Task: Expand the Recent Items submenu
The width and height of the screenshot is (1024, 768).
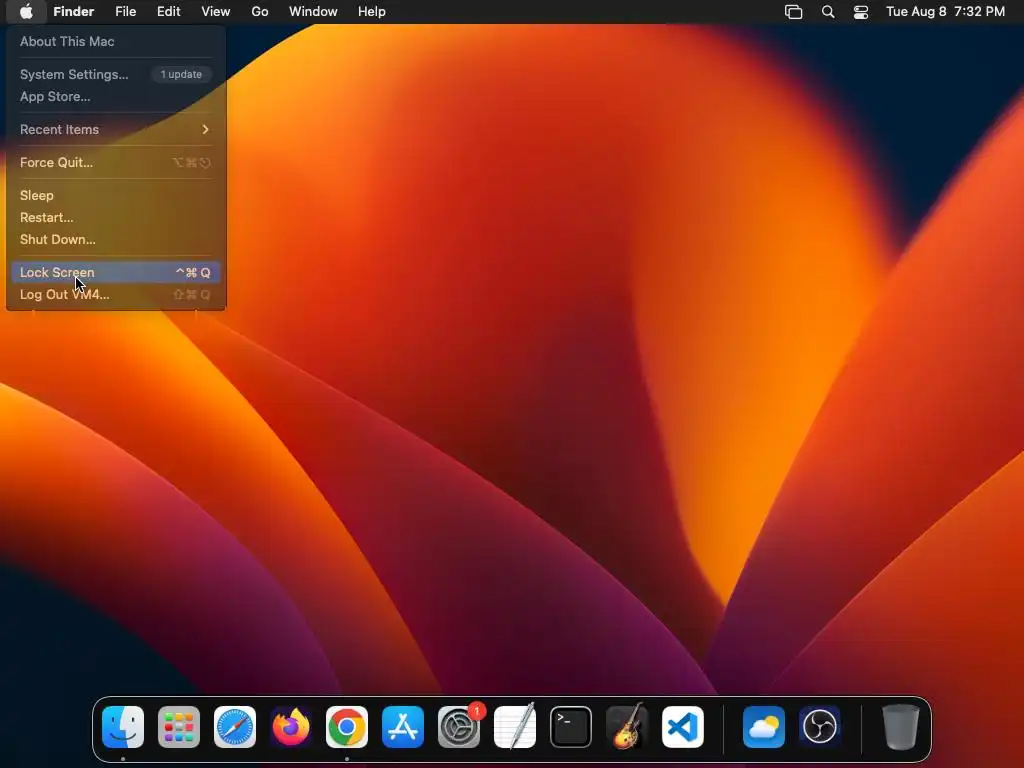Action: point(116,129)
